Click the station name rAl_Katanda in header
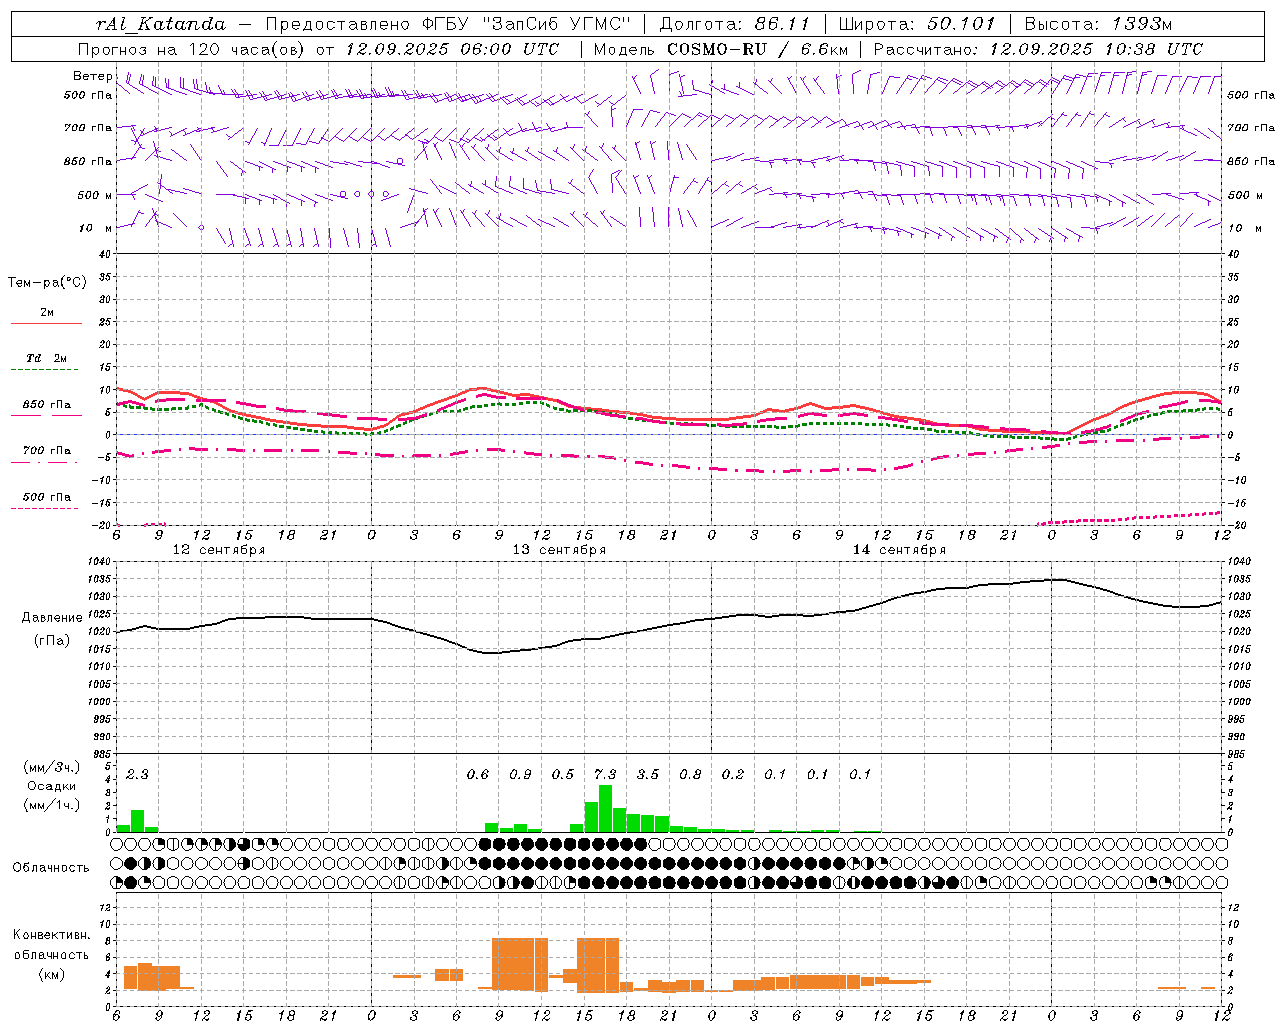 (160, 24)
